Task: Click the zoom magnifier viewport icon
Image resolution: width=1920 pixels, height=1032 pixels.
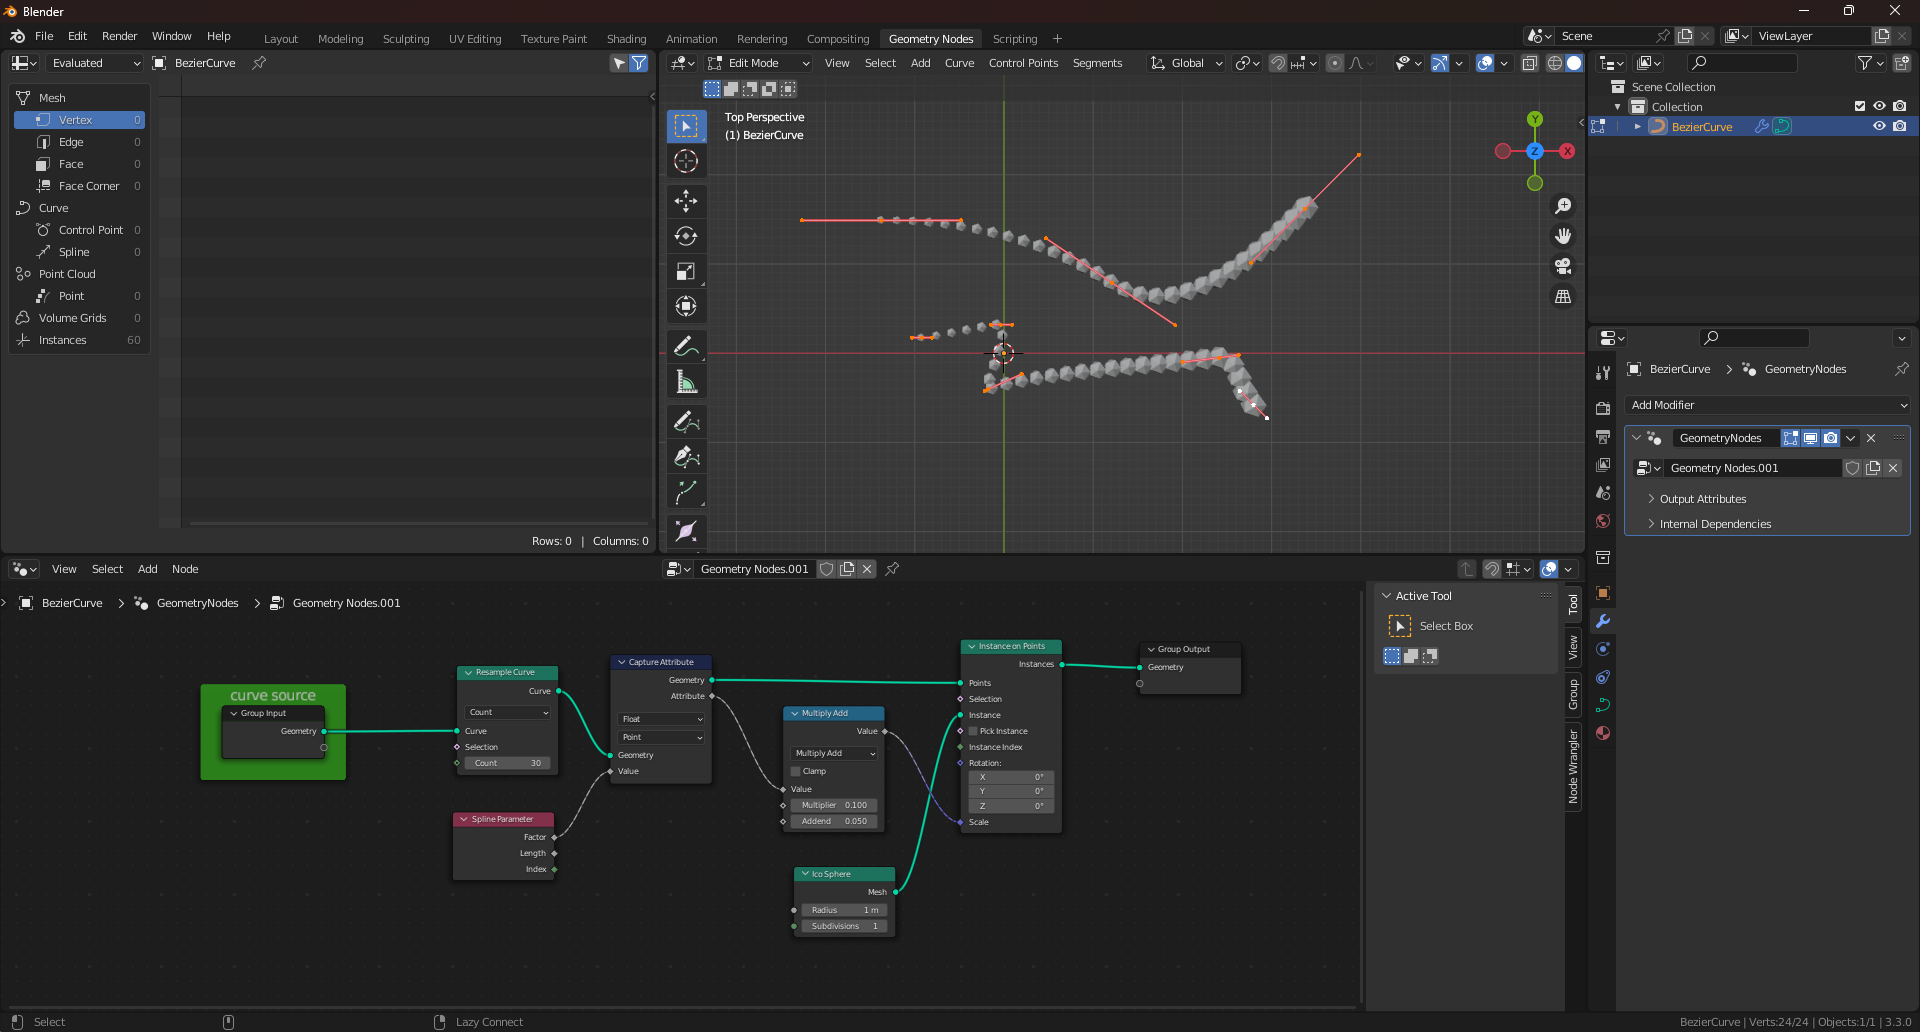Action: coord(1563,206)
